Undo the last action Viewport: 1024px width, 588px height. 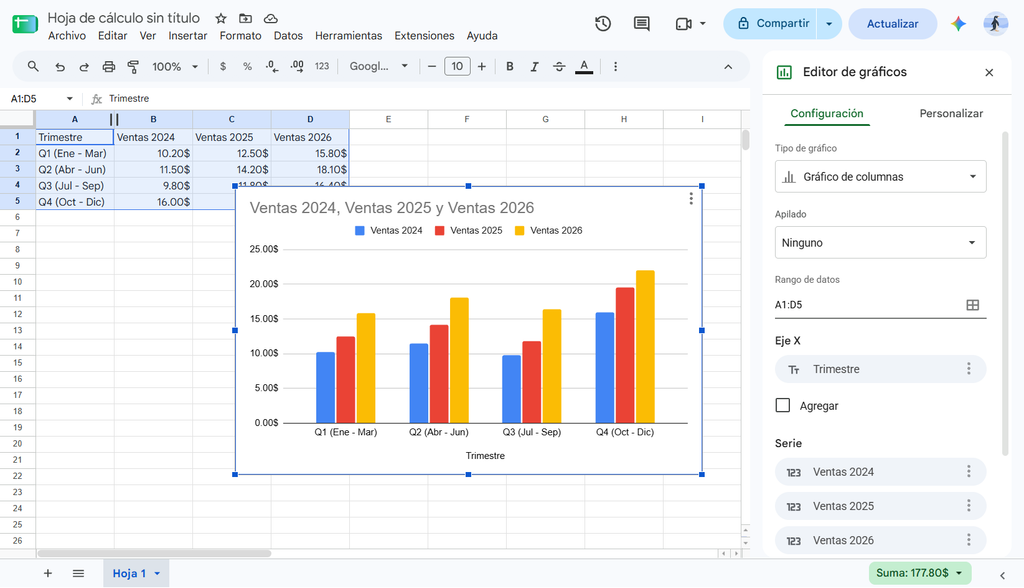point(60,67)
